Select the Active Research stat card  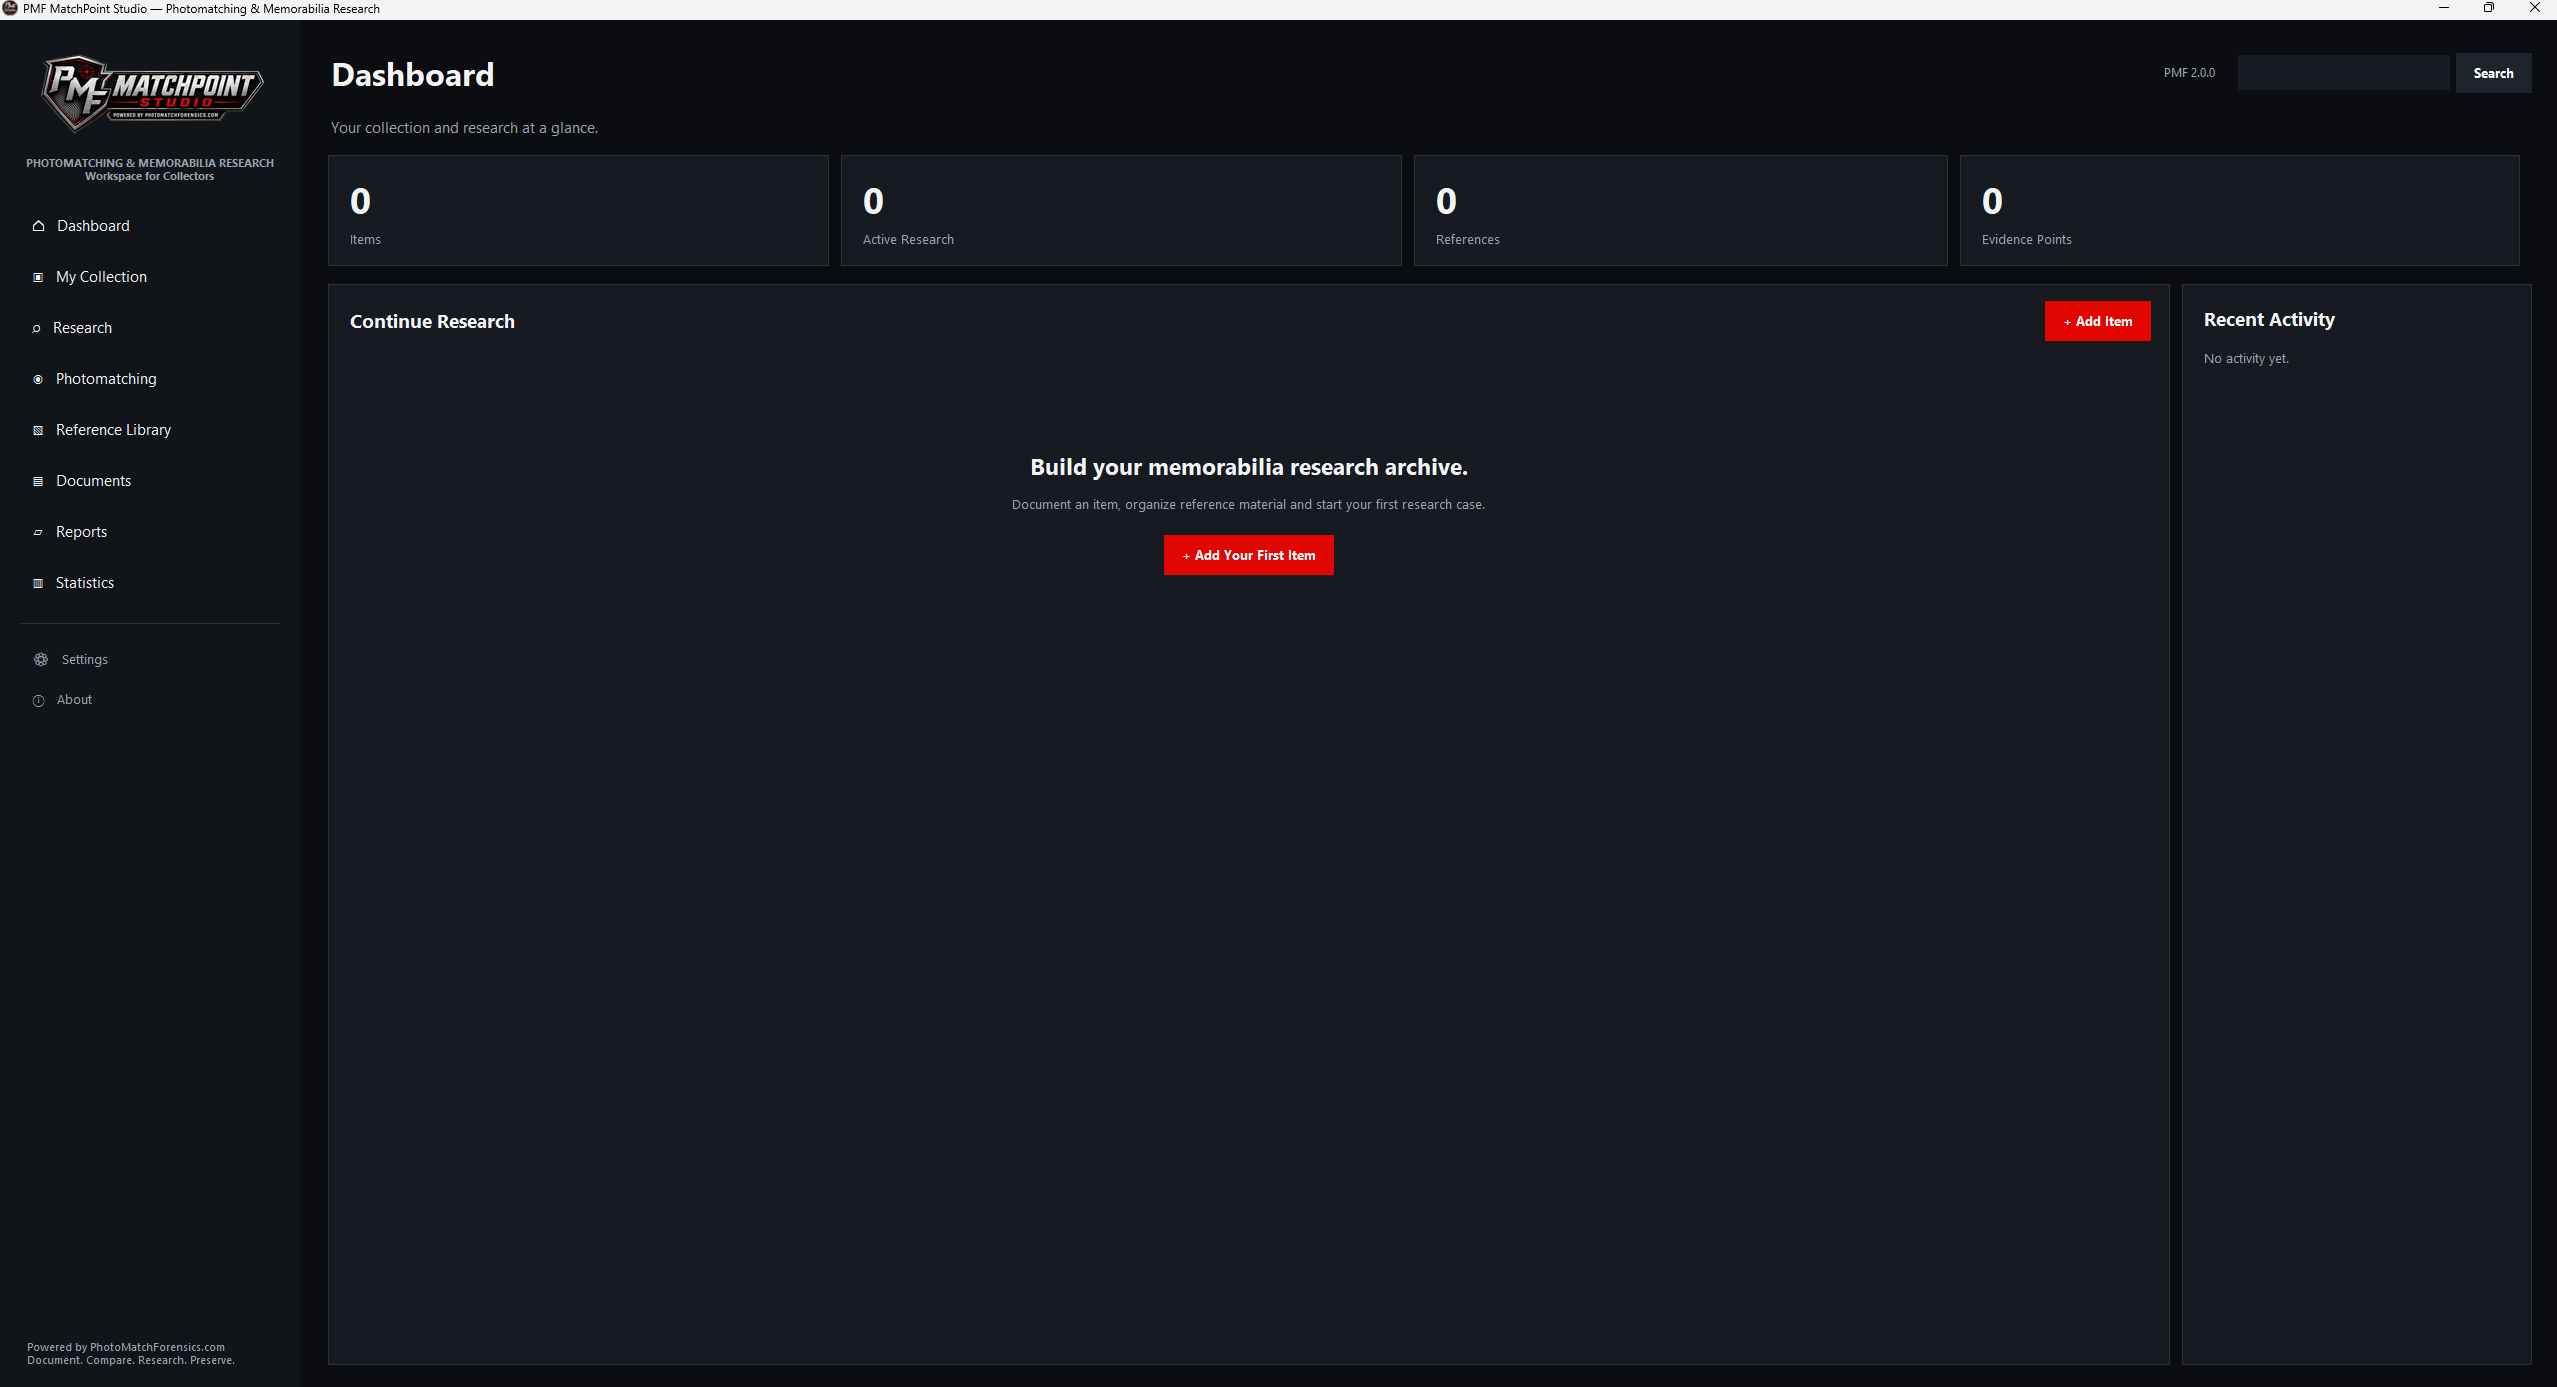coord(1121,210)
